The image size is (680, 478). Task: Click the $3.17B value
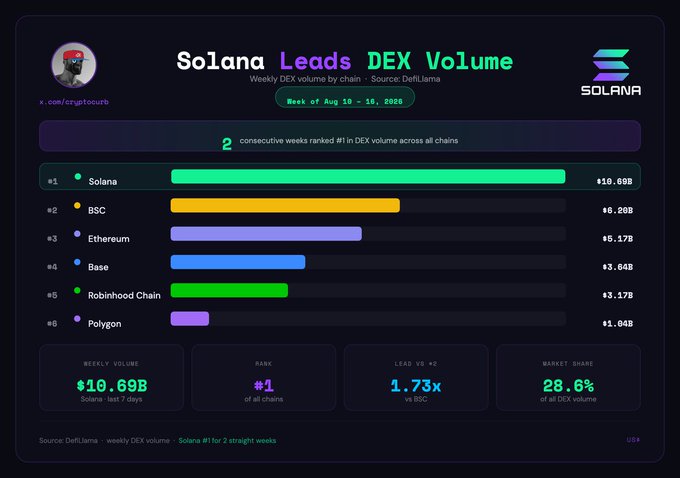[x=618, y=295]
